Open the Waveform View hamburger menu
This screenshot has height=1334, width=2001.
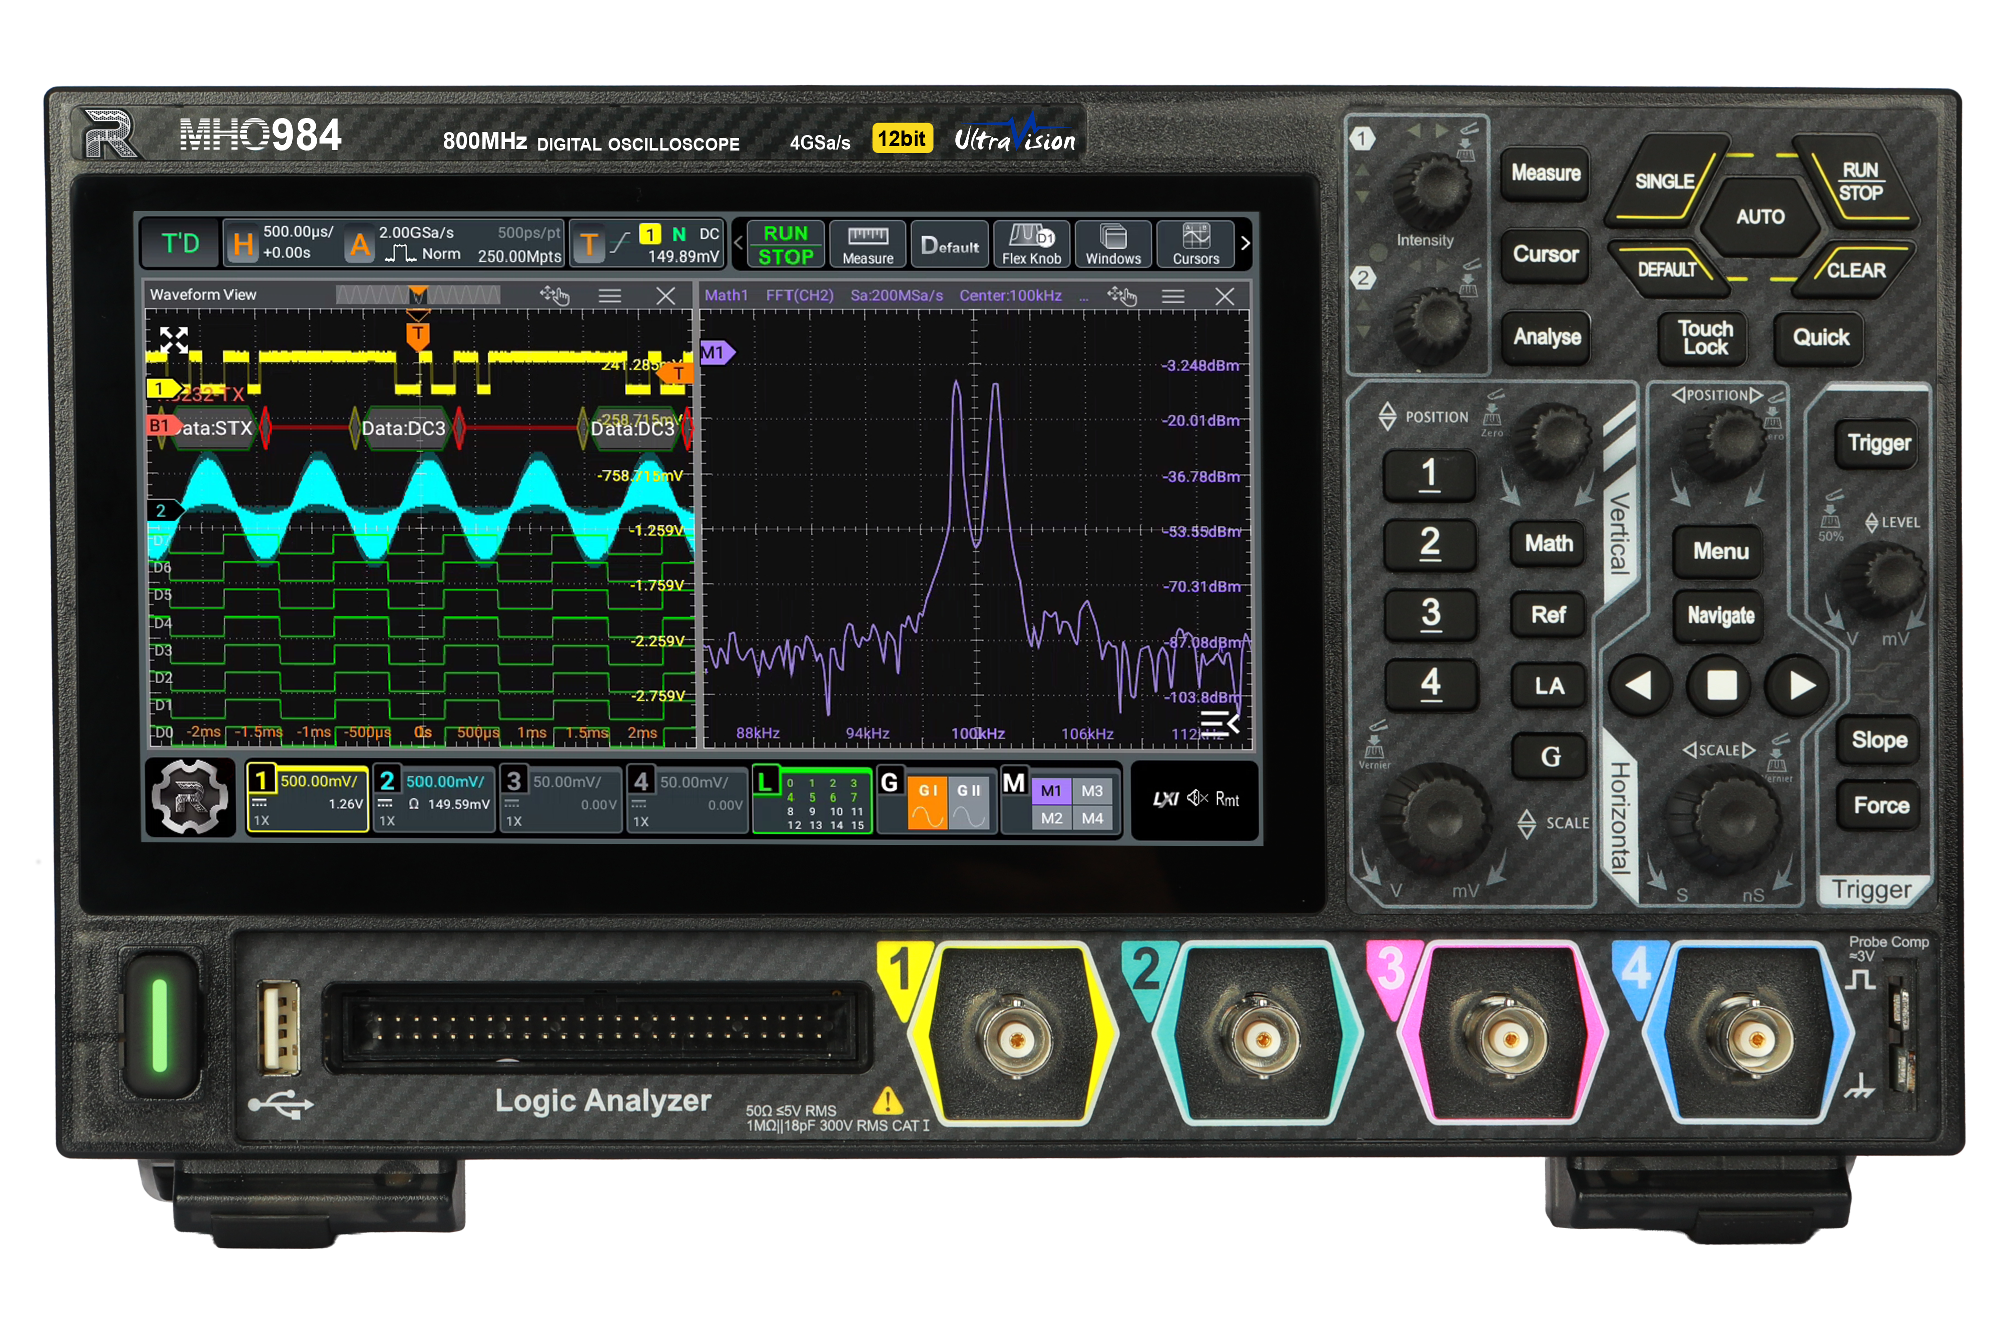609,295
